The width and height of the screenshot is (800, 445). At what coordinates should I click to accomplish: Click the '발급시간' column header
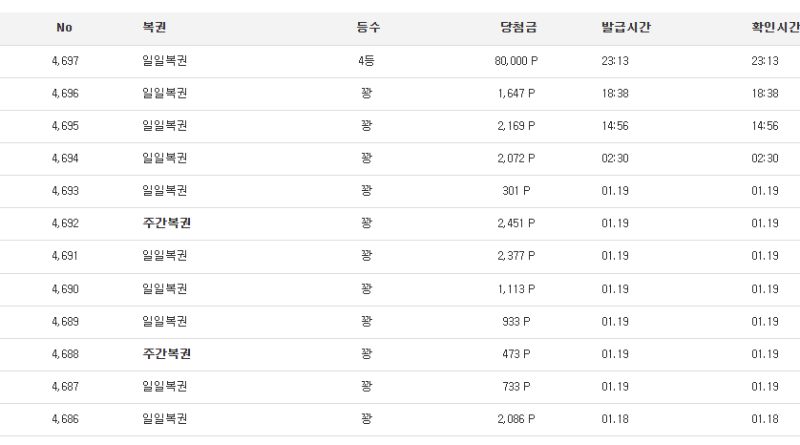[x=620, y=29]
